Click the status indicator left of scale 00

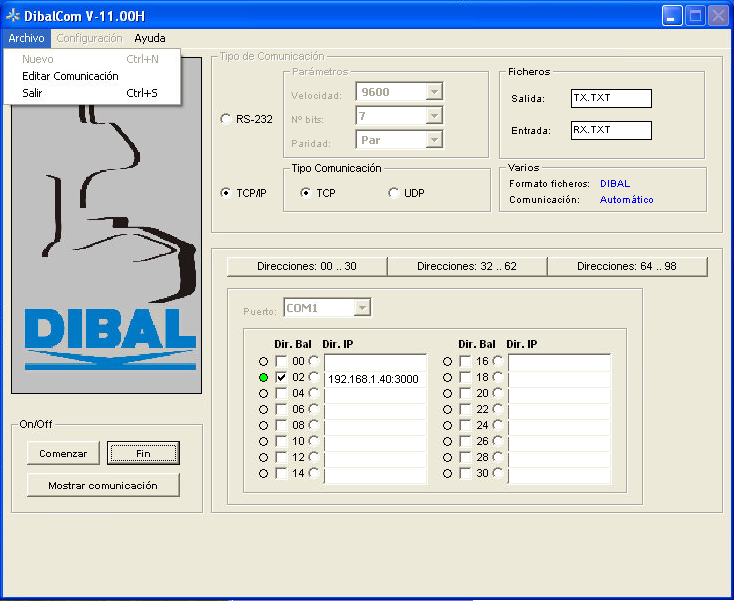264,361
